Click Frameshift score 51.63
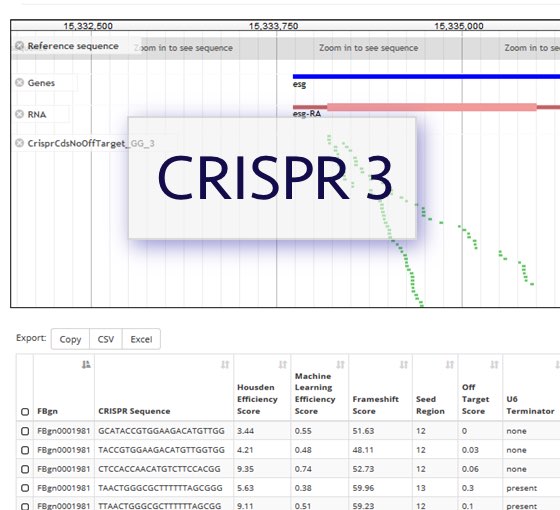This screenshot has width=560, height=510. coord(363,431)
